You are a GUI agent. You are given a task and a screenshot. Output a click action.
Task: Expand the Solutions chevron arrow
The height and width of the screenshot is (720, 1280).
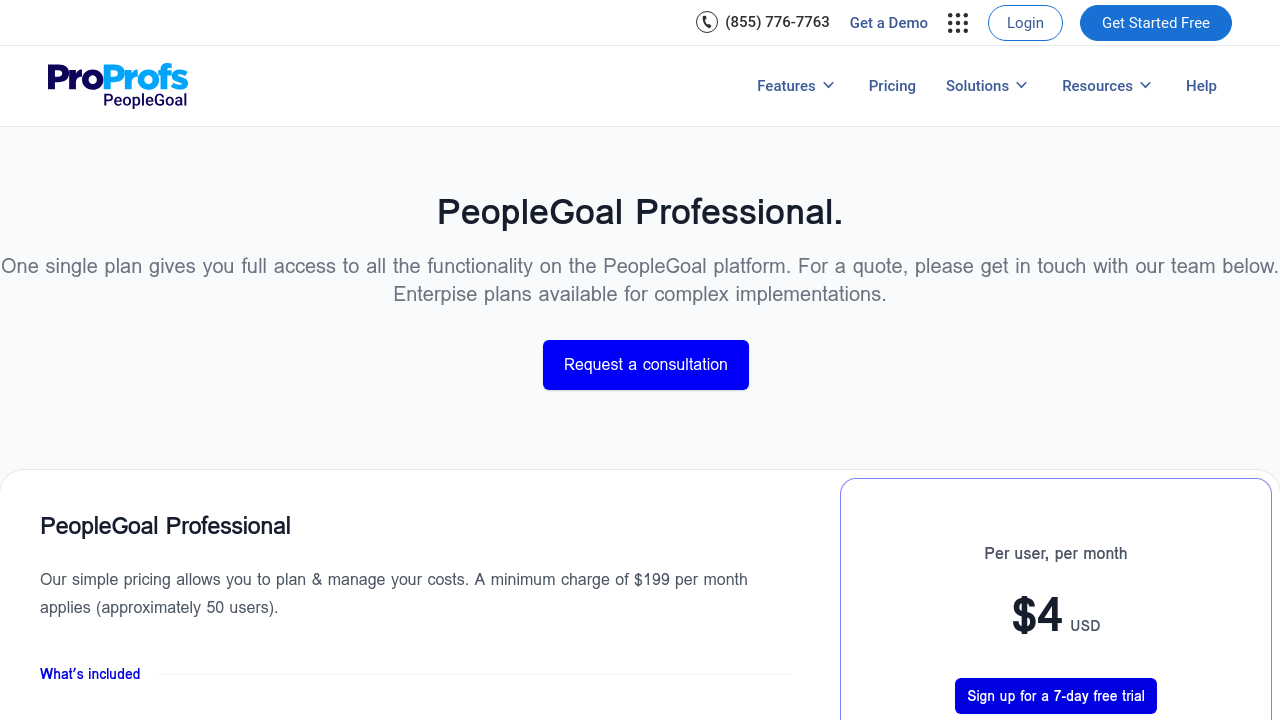click(x=1022, y=86)
